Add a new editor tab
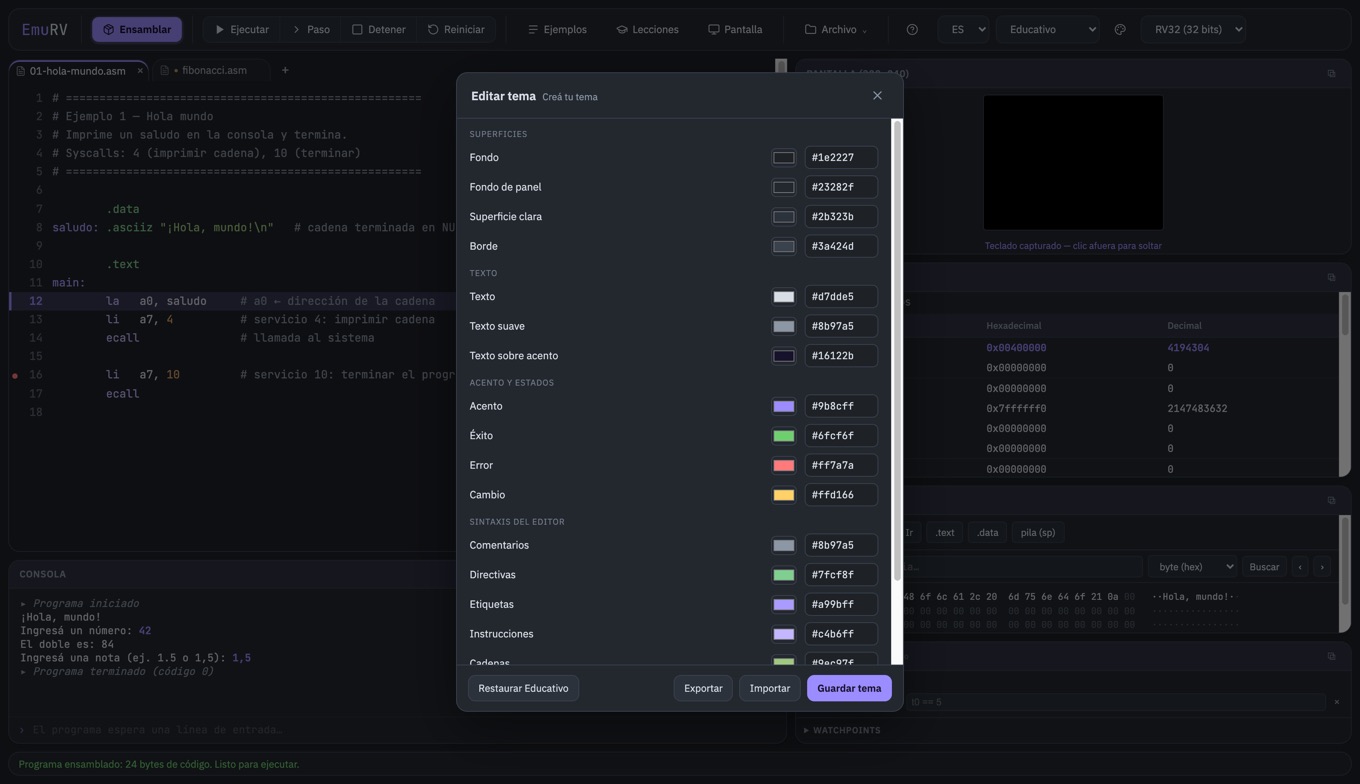The image size is (1360, 784). click(285, 71)
